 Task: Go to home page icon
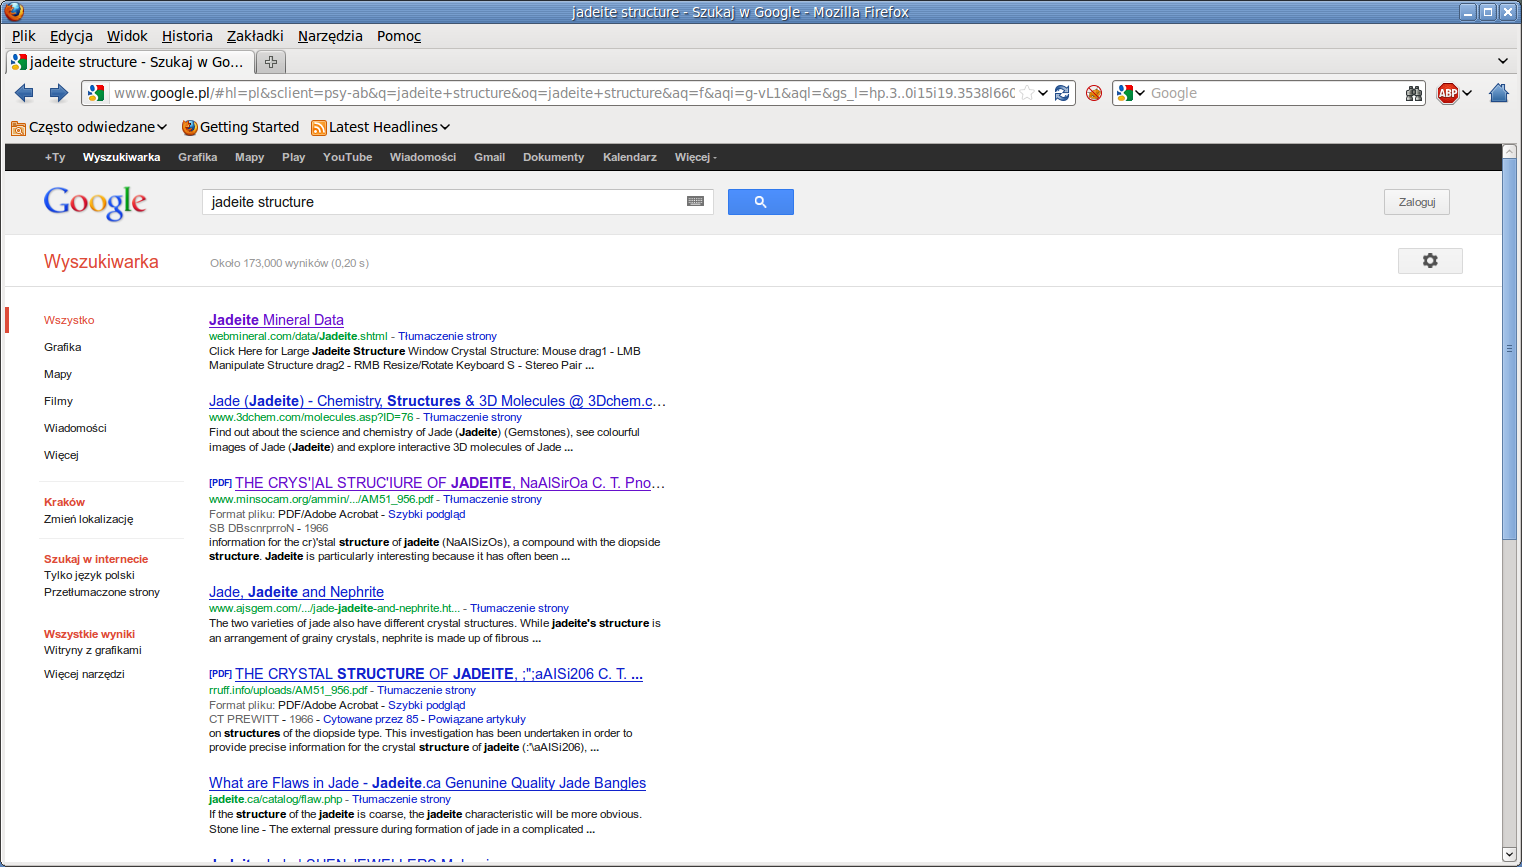[x=1498, y=93]
